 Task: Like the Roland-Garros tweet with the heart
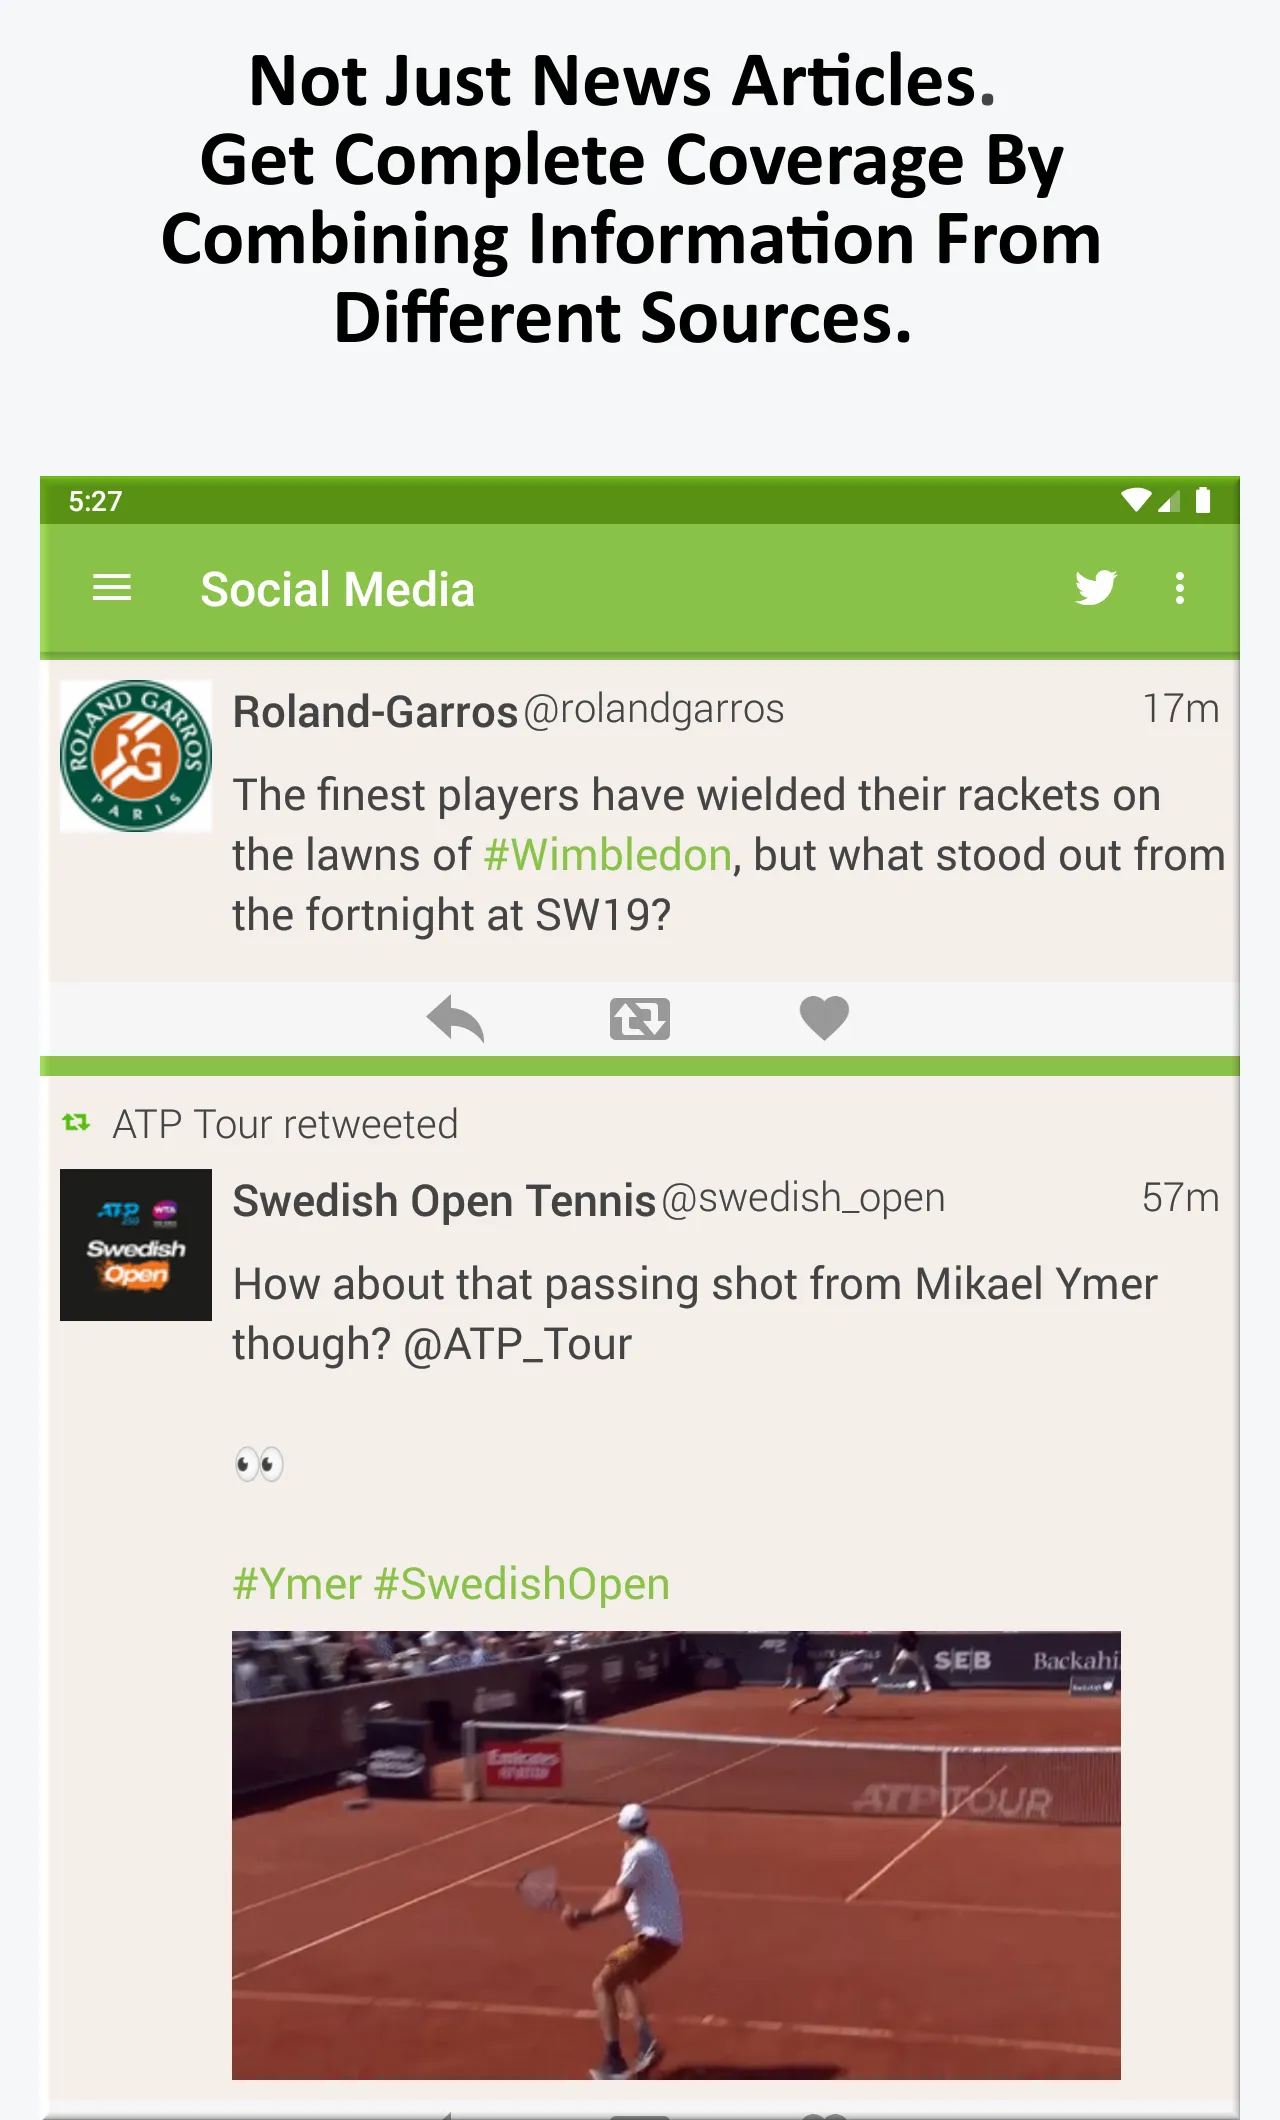[x=823, y=1018]
